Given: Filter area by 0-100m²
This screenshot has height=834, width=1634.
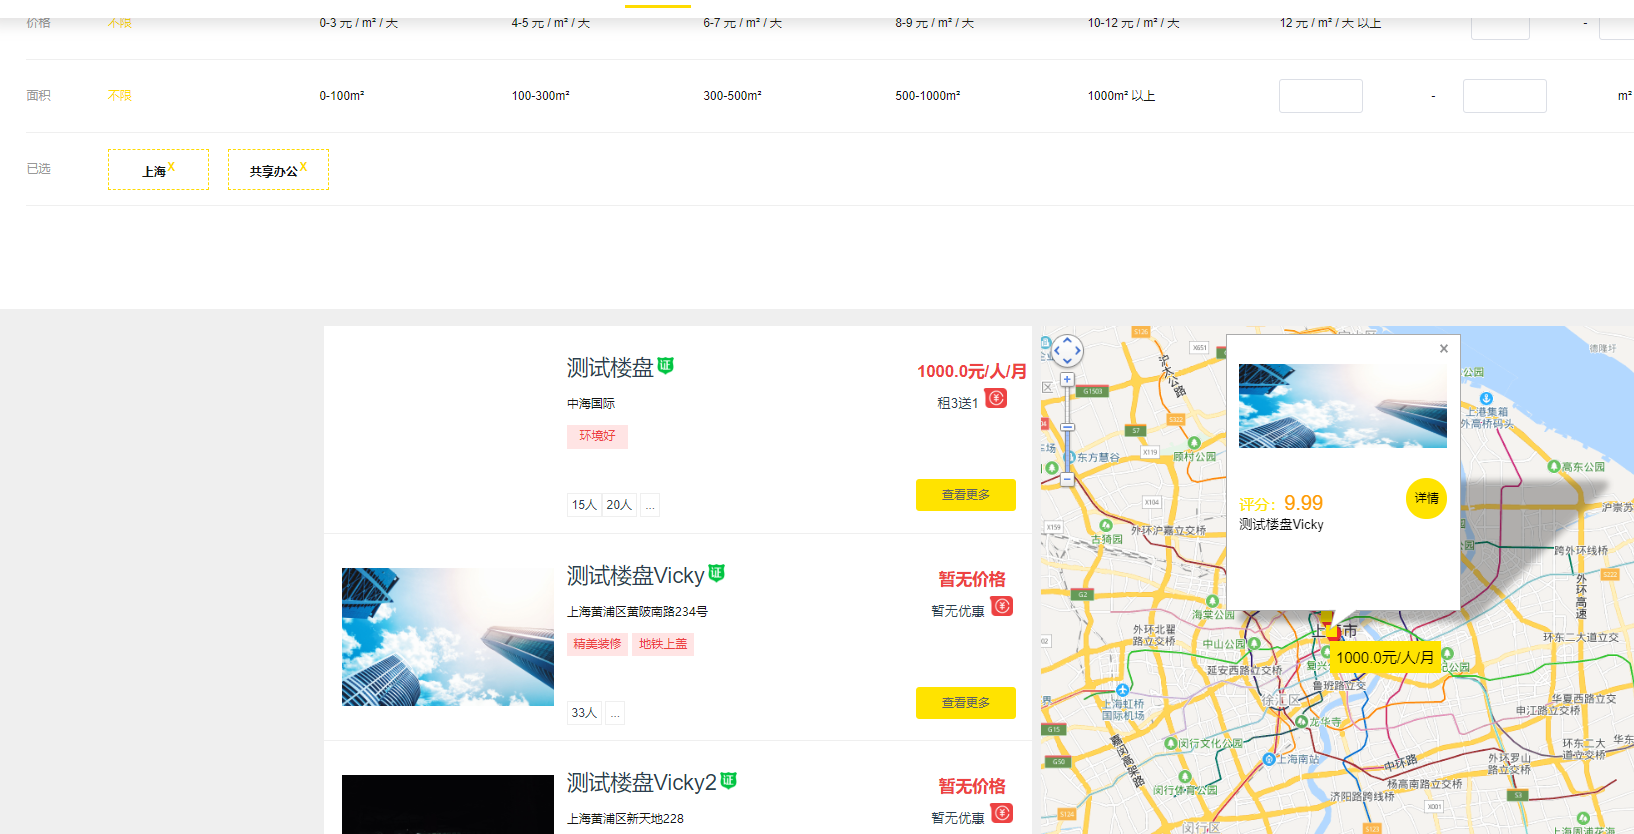Looking at the screenshot, I should pos(342,96).
